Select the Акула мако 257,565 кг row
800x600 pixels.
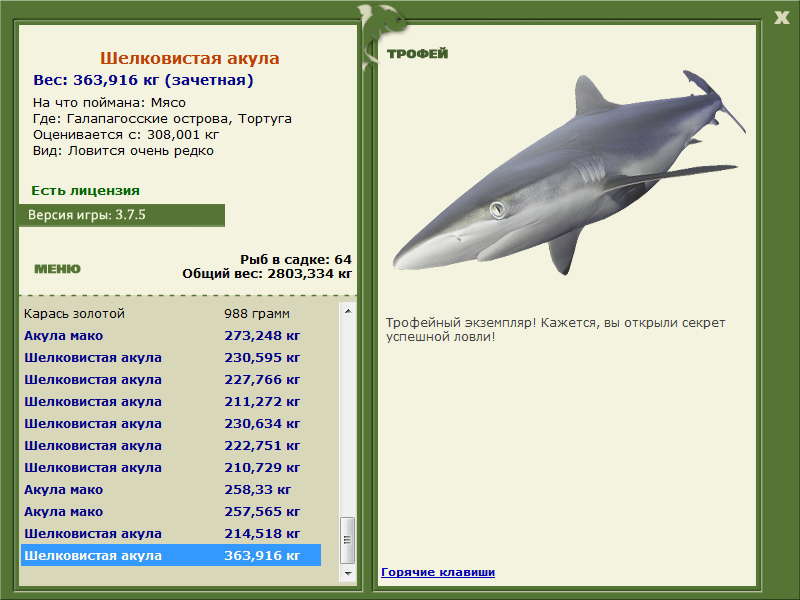pyautogui.click(x=171, y=511)
